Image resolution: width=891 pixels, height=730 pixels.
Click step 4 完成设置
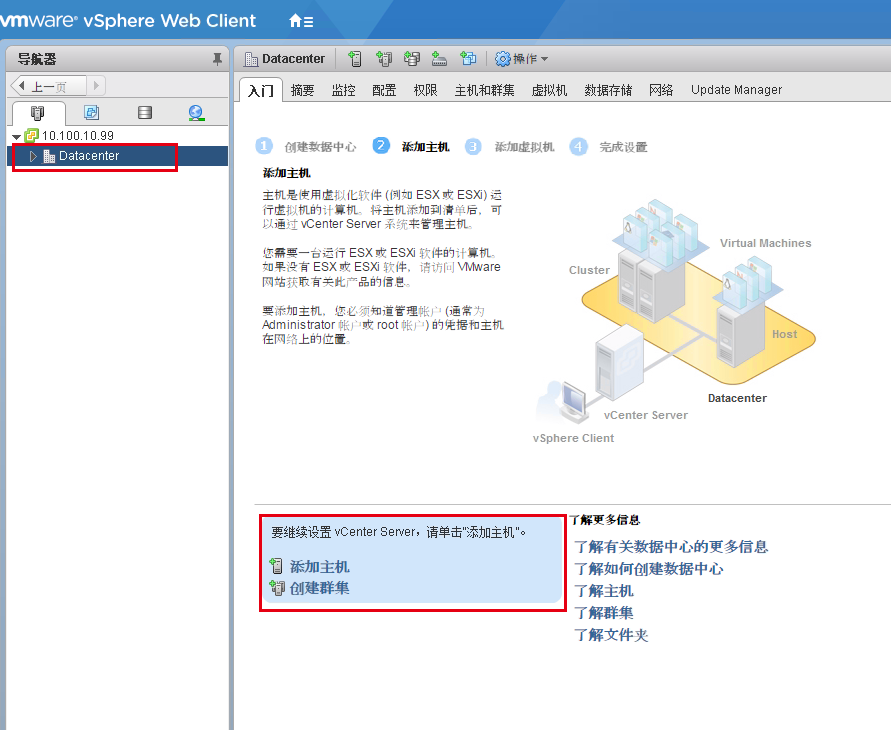click(x=609, y=147)
